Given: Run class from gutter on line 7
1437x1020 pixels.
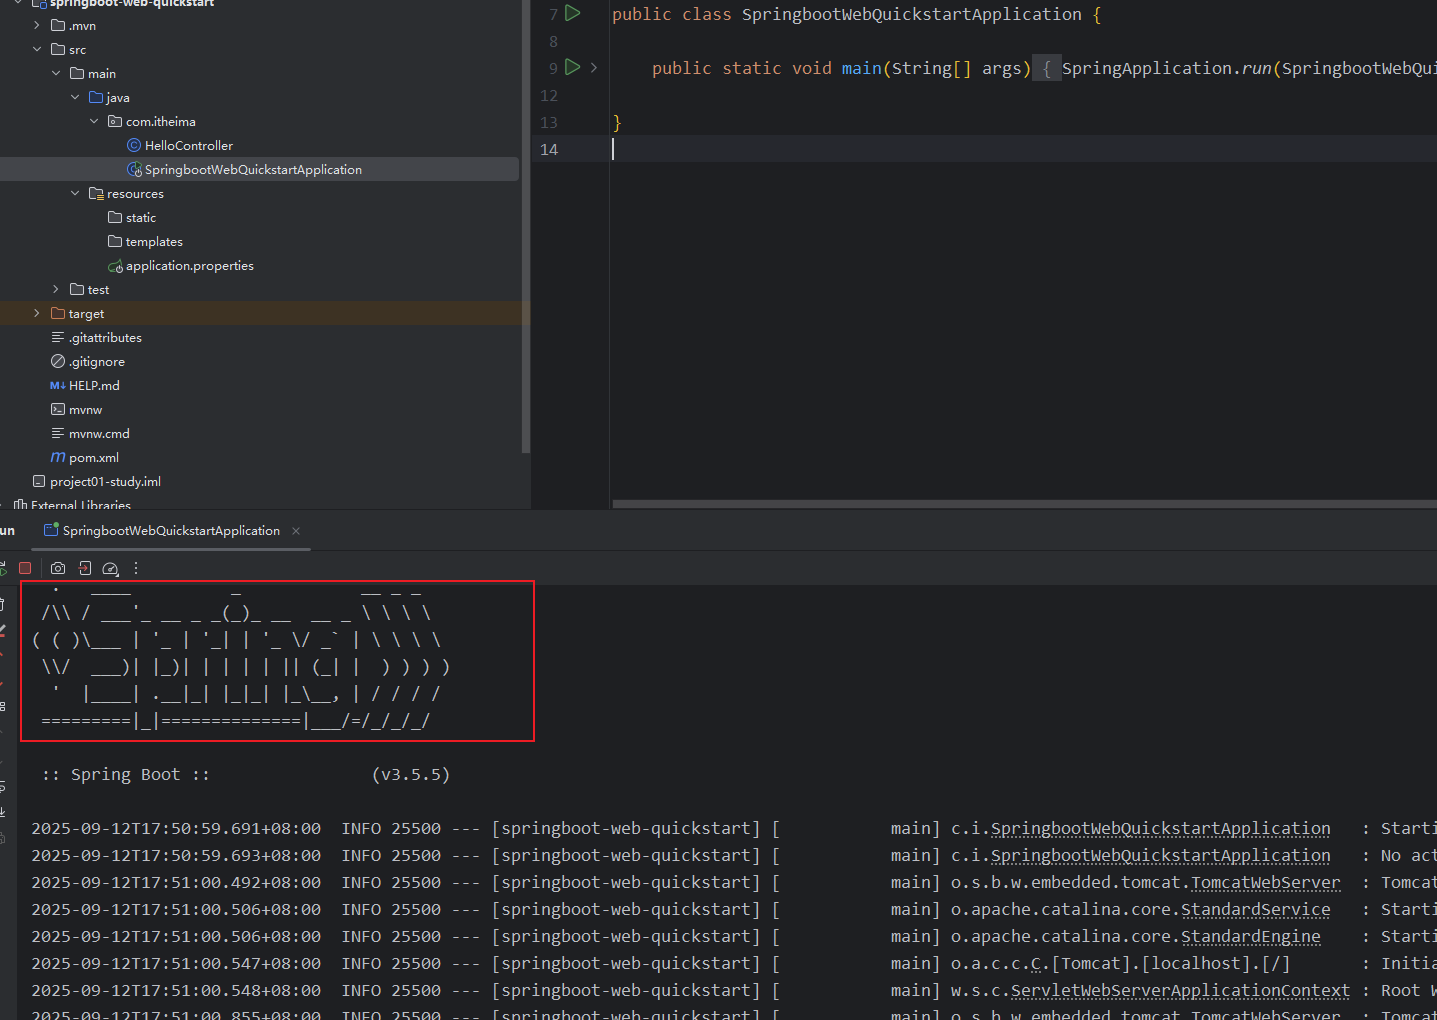Looking at the screenshot, I should pyautogui.click(x=573, y=13).
